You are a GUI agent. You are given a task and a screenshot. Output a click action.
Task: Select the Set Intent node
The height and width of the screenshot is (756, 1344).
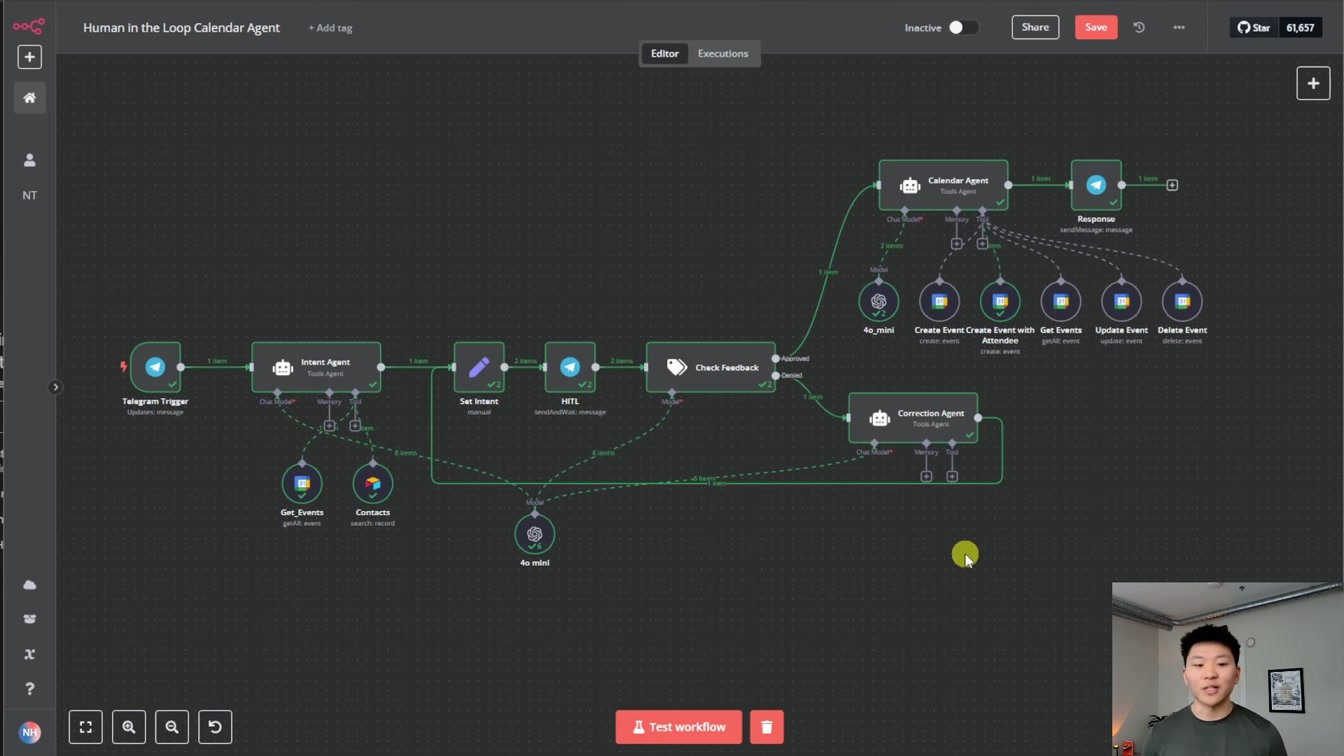click(x=479, y=367)
